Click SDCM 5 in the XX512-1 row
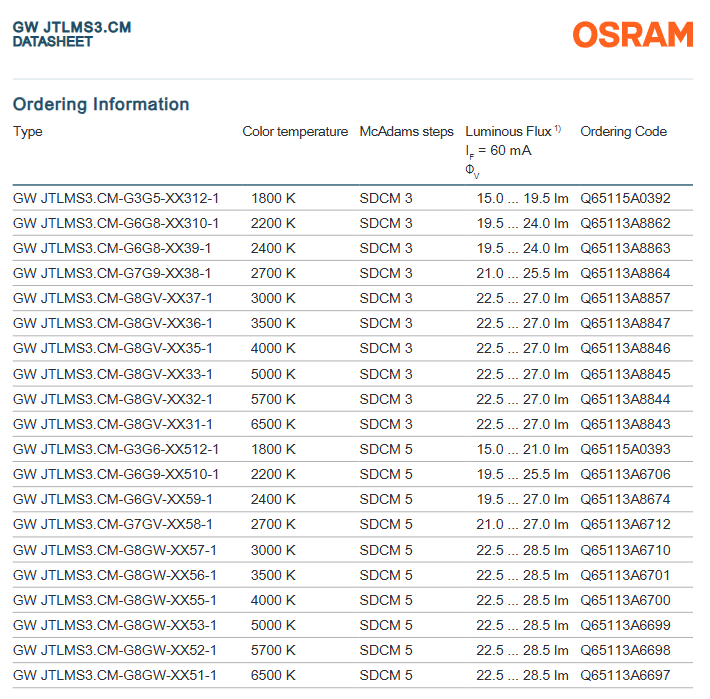This screenshot has width=710, height=699. click(386, 449)
